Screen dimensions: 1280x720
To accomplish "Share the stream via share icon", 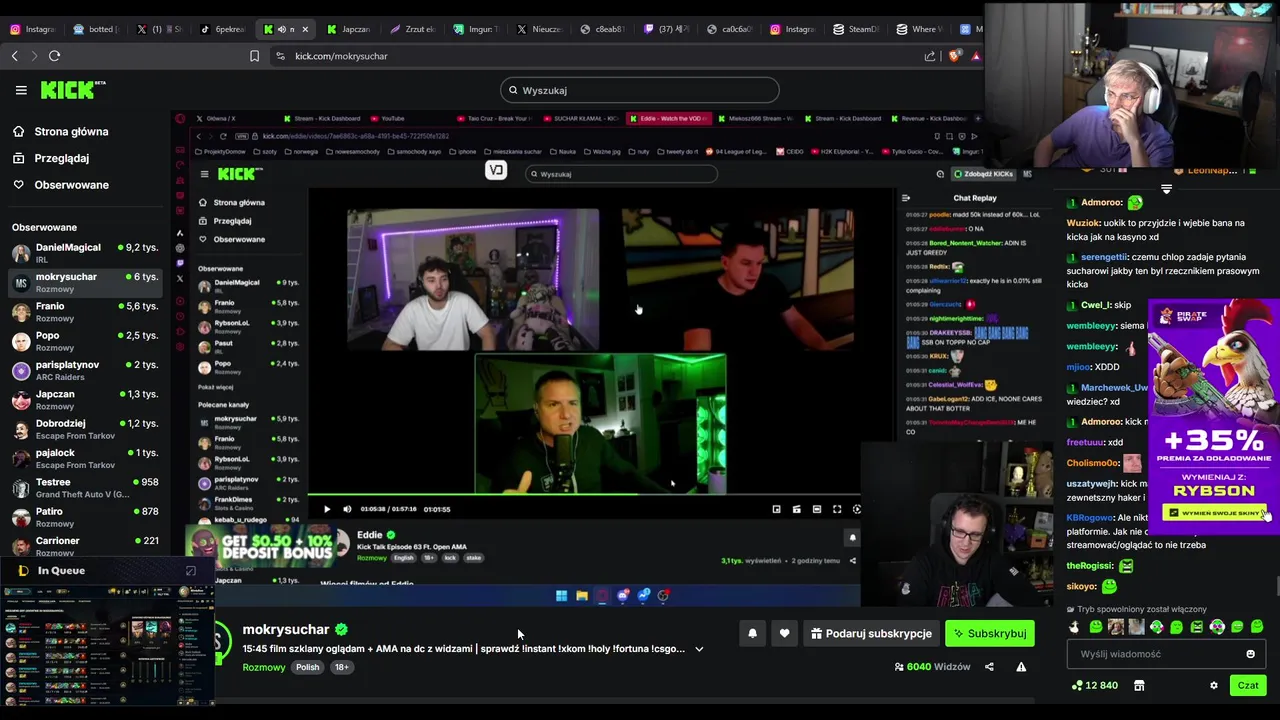I will 989,667.
